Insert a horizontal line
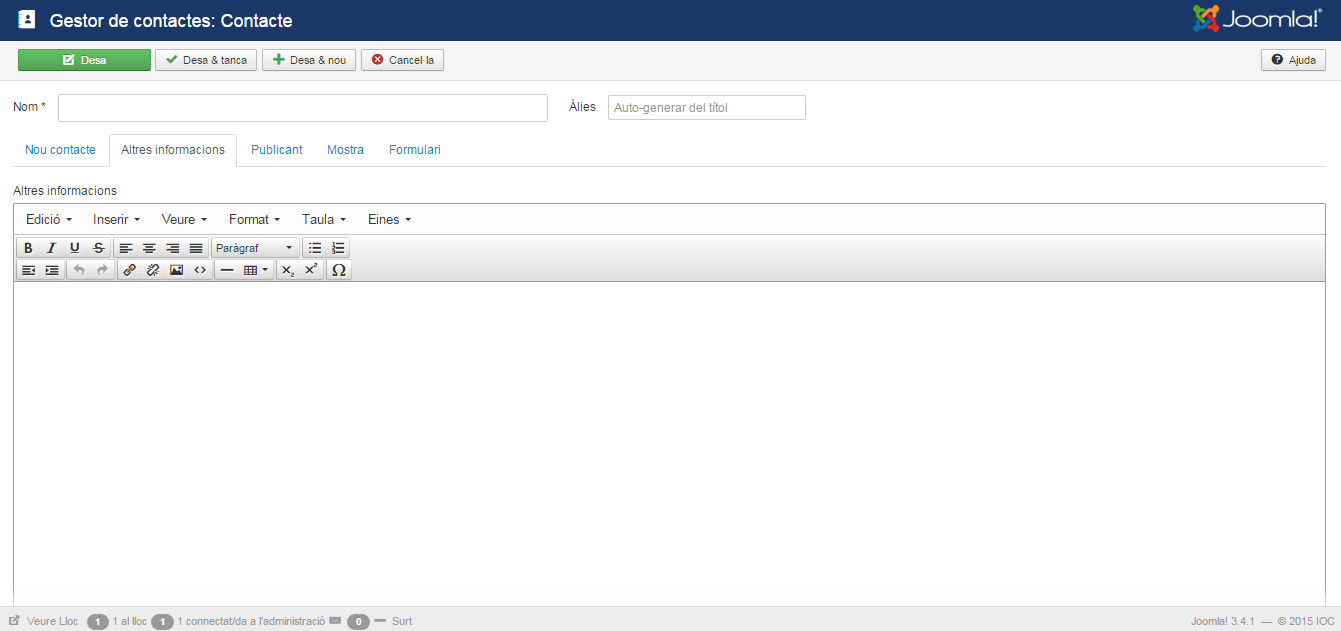Image resolution: width=1341 pixels, height=631 pixels. pyautogui.click(x=227, y=270)
